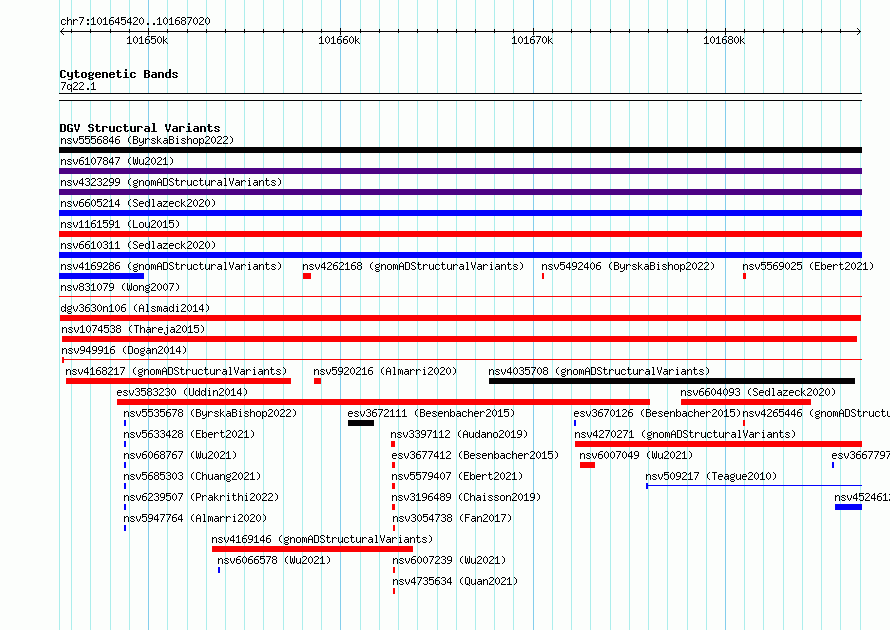Open nsv6007239 (Wu2021) variant label

(x=449, y=560)
